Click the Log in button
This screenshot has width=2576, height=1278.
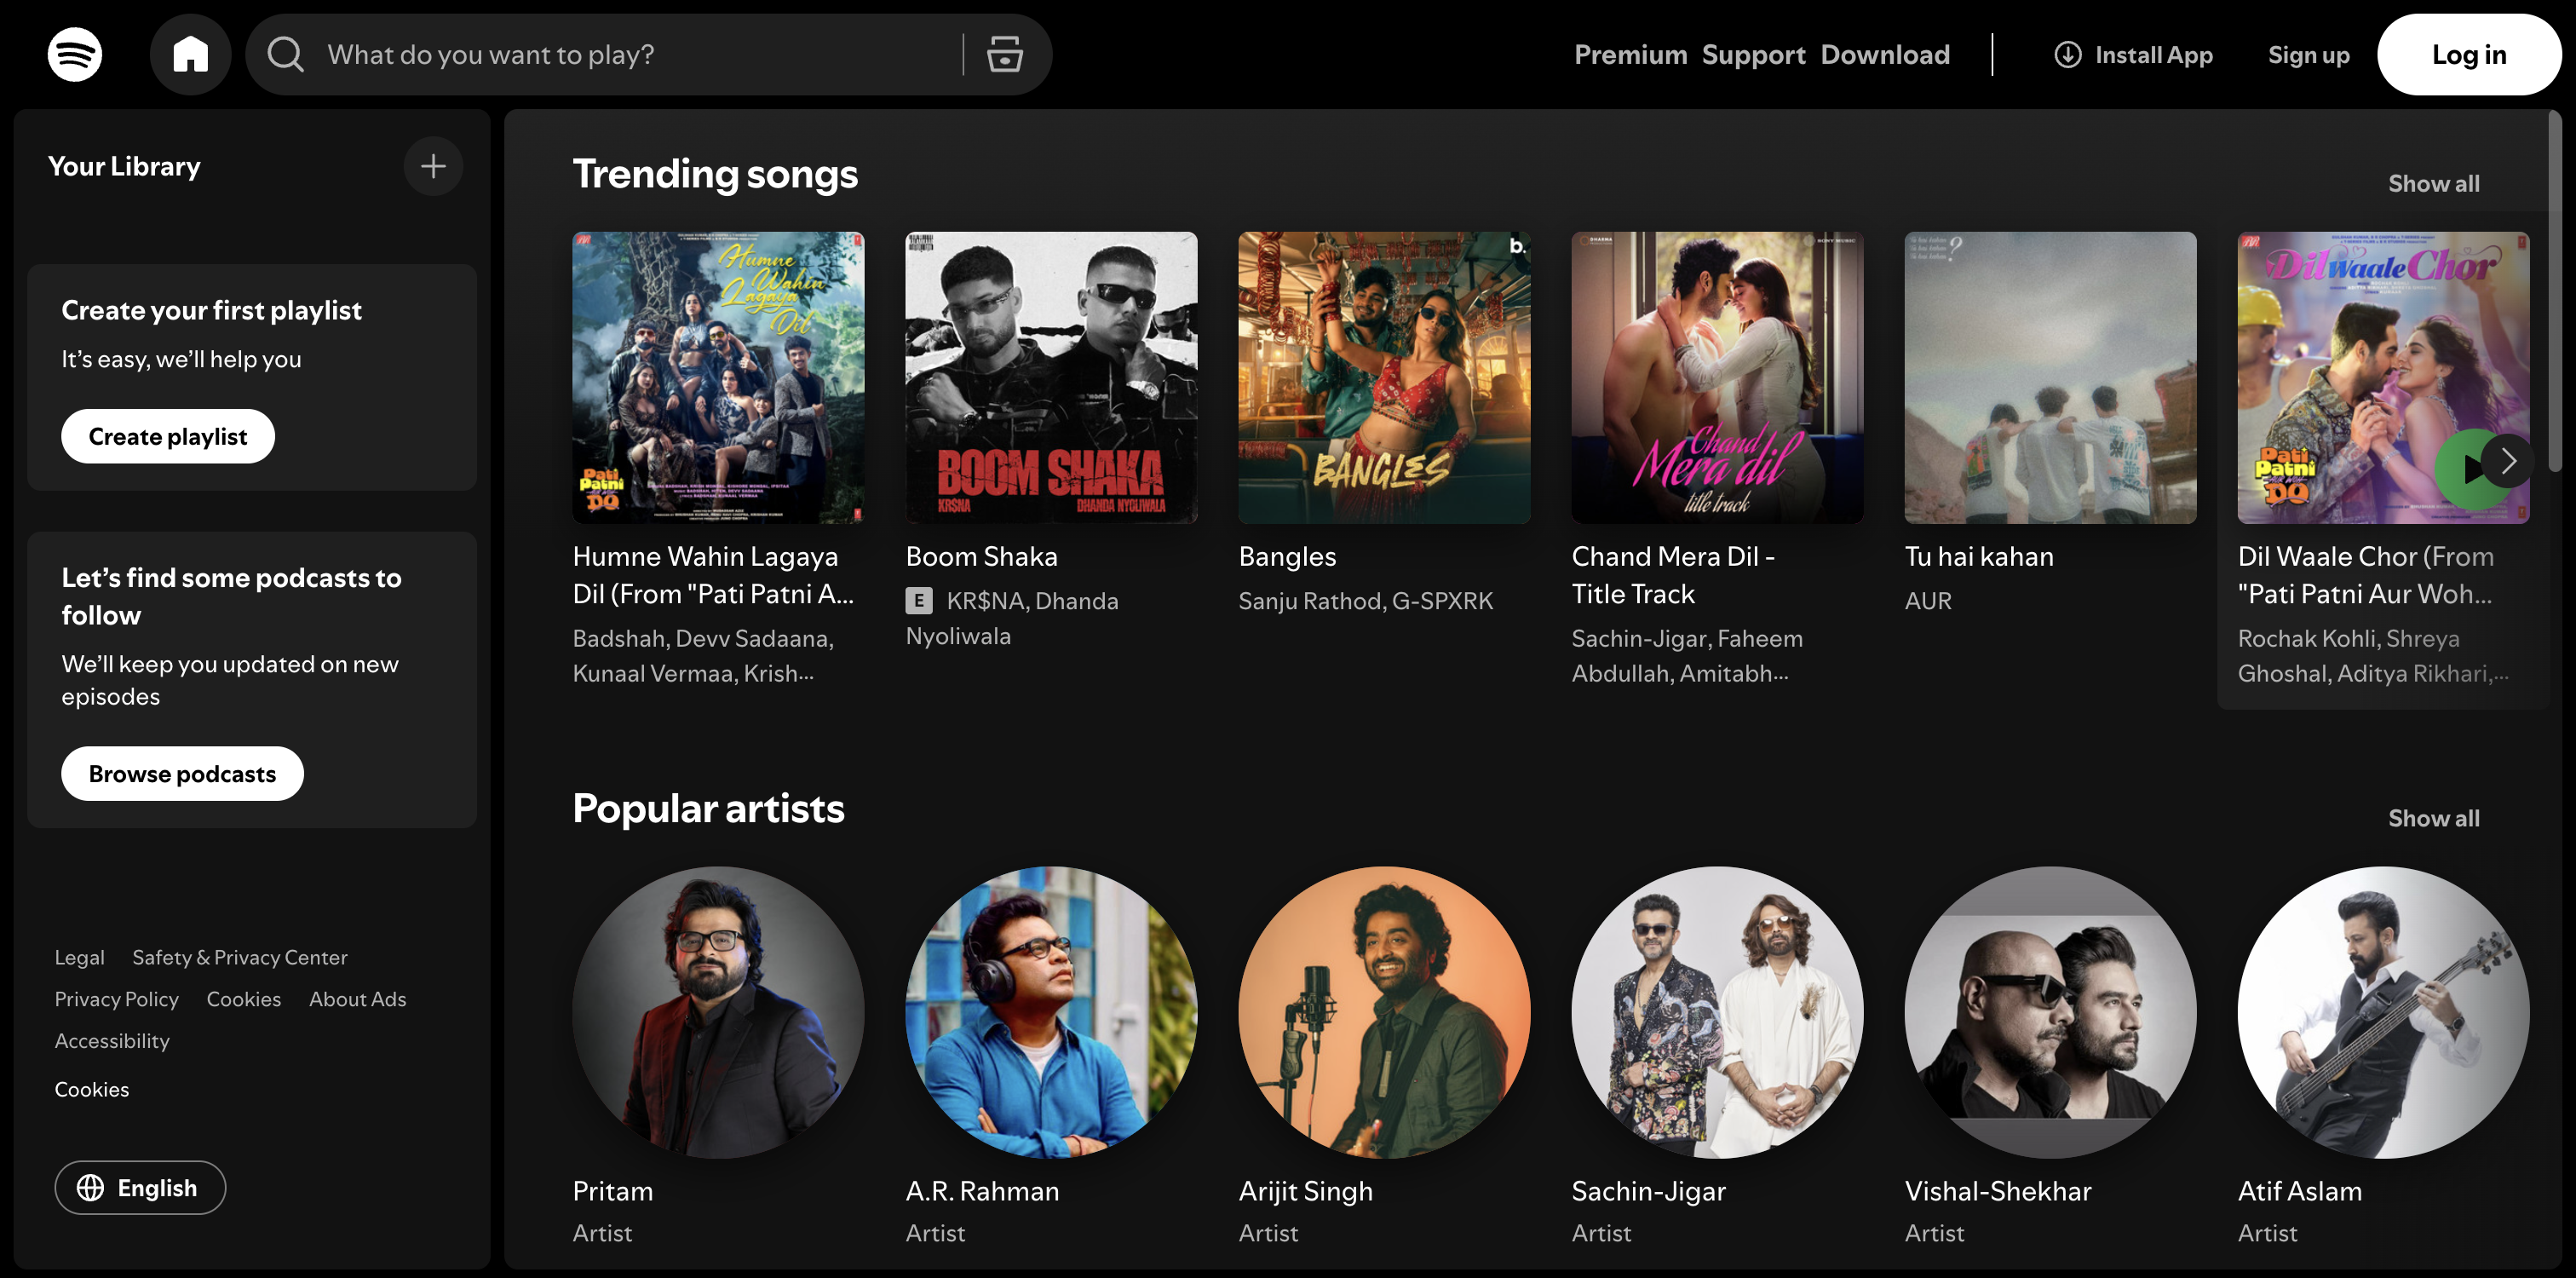point(2468,54)
